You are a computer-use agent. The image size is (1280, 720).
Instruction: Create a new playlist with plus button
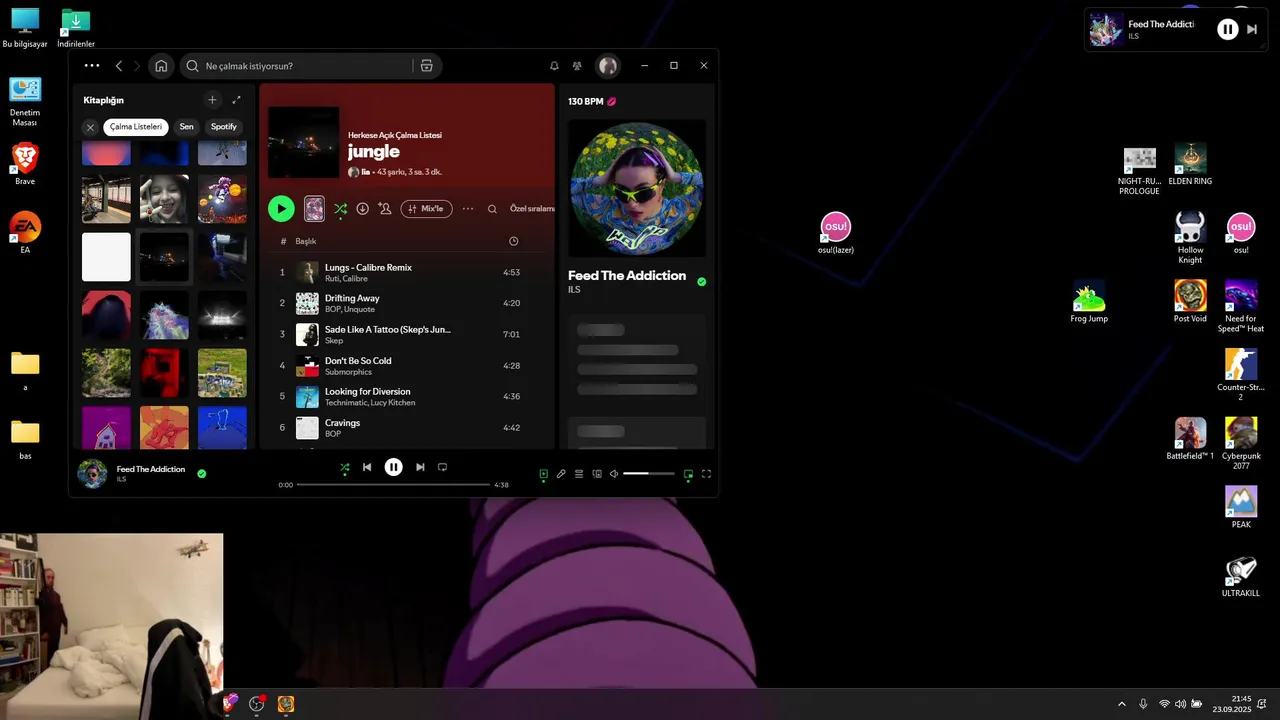click(212, 100)
